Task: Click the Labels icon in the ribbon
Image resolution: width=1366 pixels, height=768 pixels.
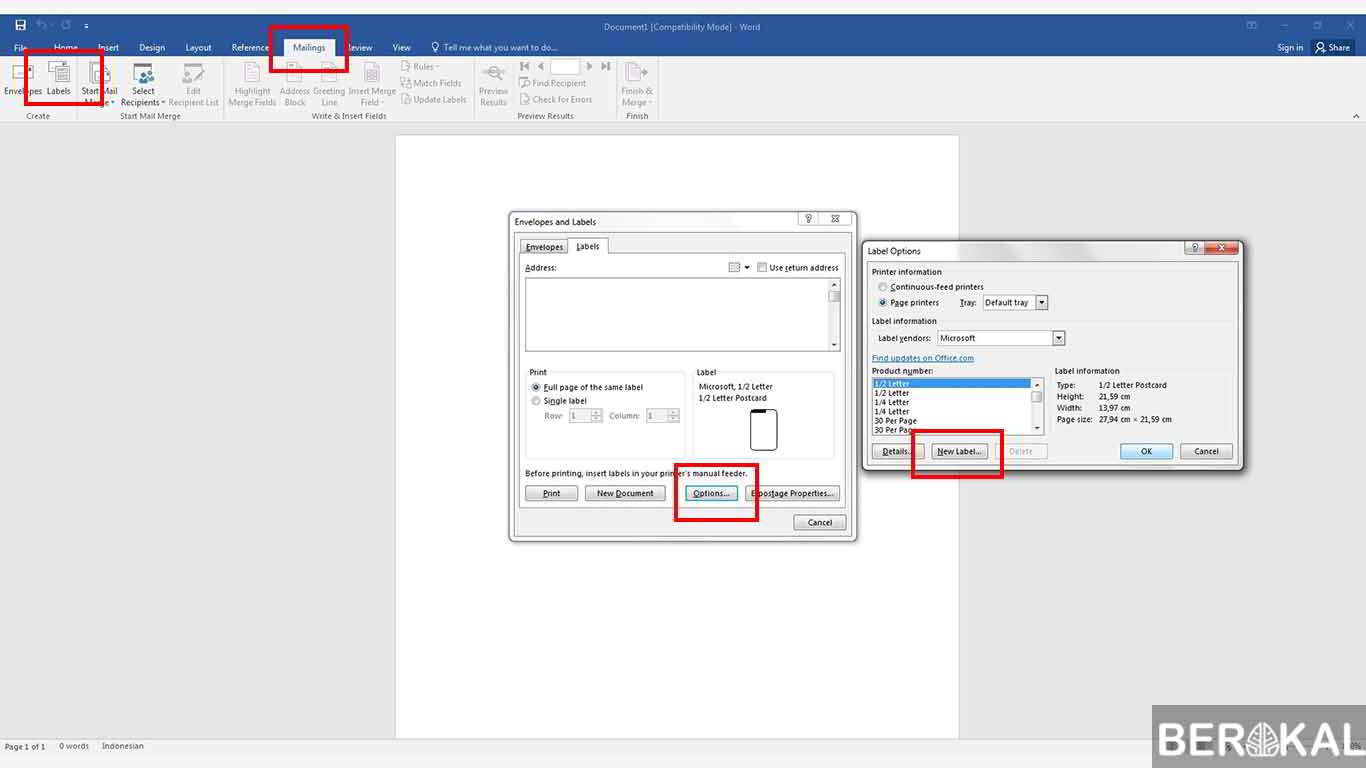Action: pyautogui.click(x=59, y=80)
